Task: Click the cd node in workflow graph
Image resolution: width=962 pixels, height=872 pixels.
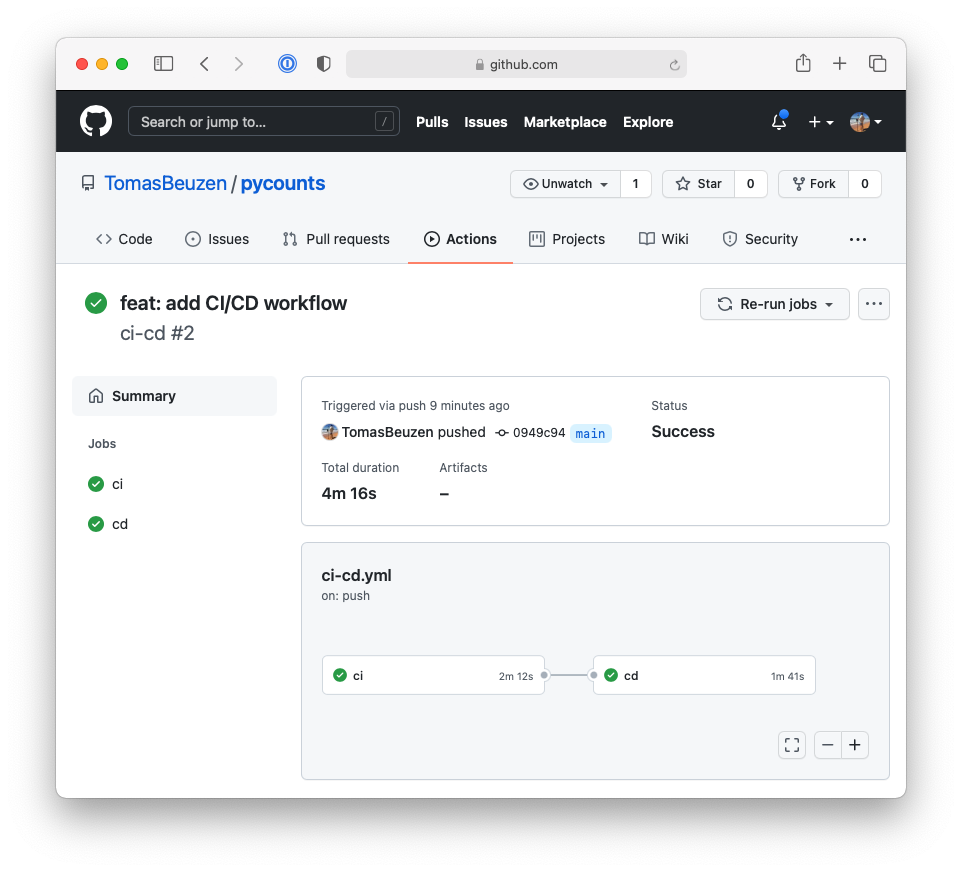Action: (704, 675)
